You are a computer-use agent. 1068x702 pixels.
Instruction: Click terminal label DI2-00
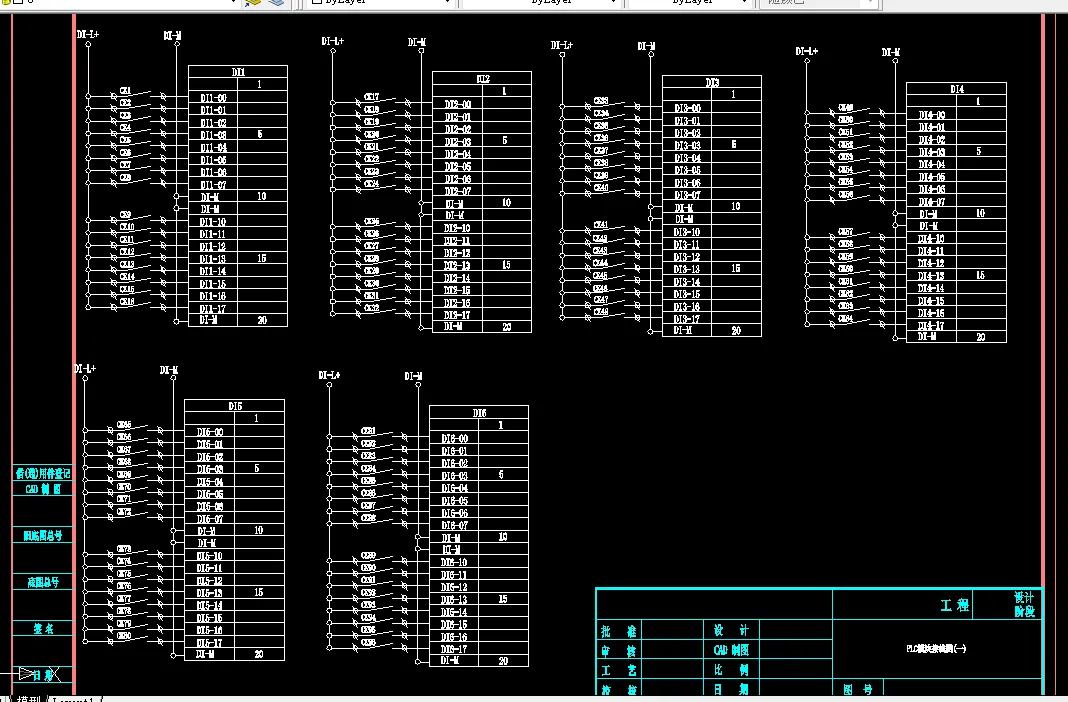point(458,104)
